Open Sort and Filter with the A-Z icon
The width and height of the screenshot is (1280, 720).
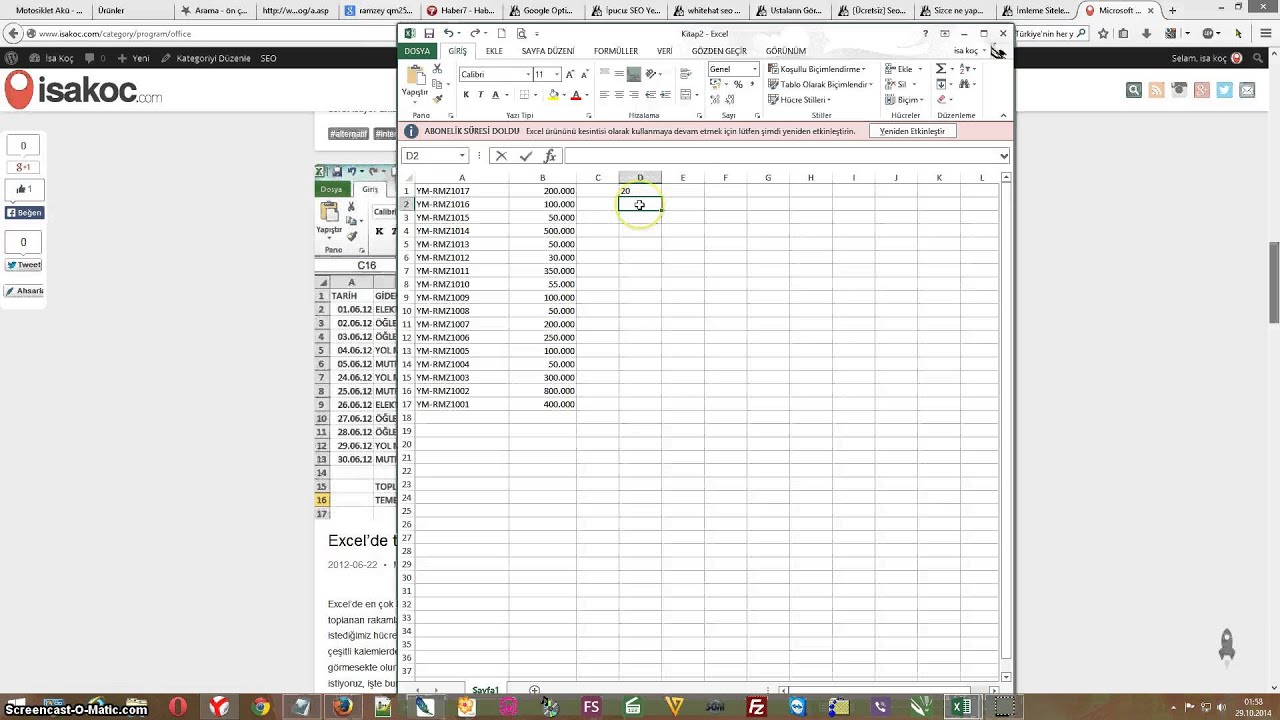click(966, 69)
